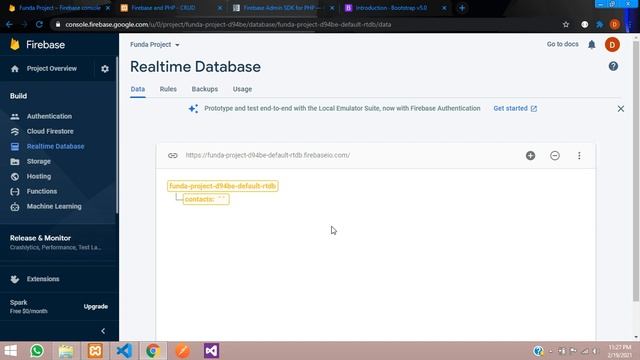Open Visual Studio Code from taskbar
The height and width of the screenshot is (360, 640).
(x=124, y=351)
